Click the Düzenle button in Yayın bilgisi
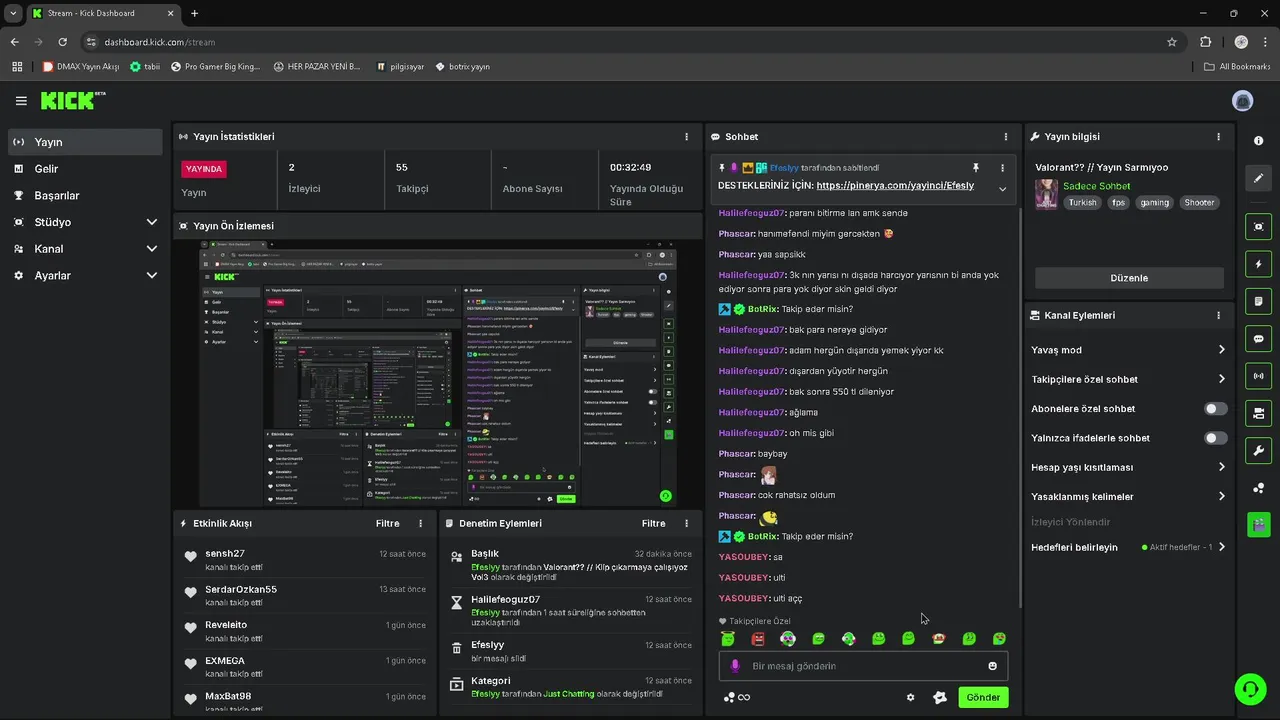Image resolution: width=1280 pixels, height=720 pixels. [x=1129, y=278]
